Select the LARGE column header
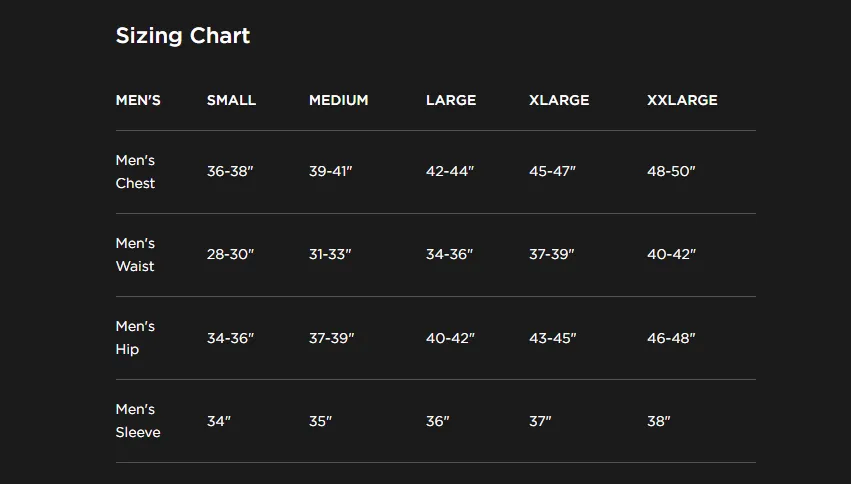The width and height of the screenshot is (851, 484). pyautogui.click(x=451, y=100)
